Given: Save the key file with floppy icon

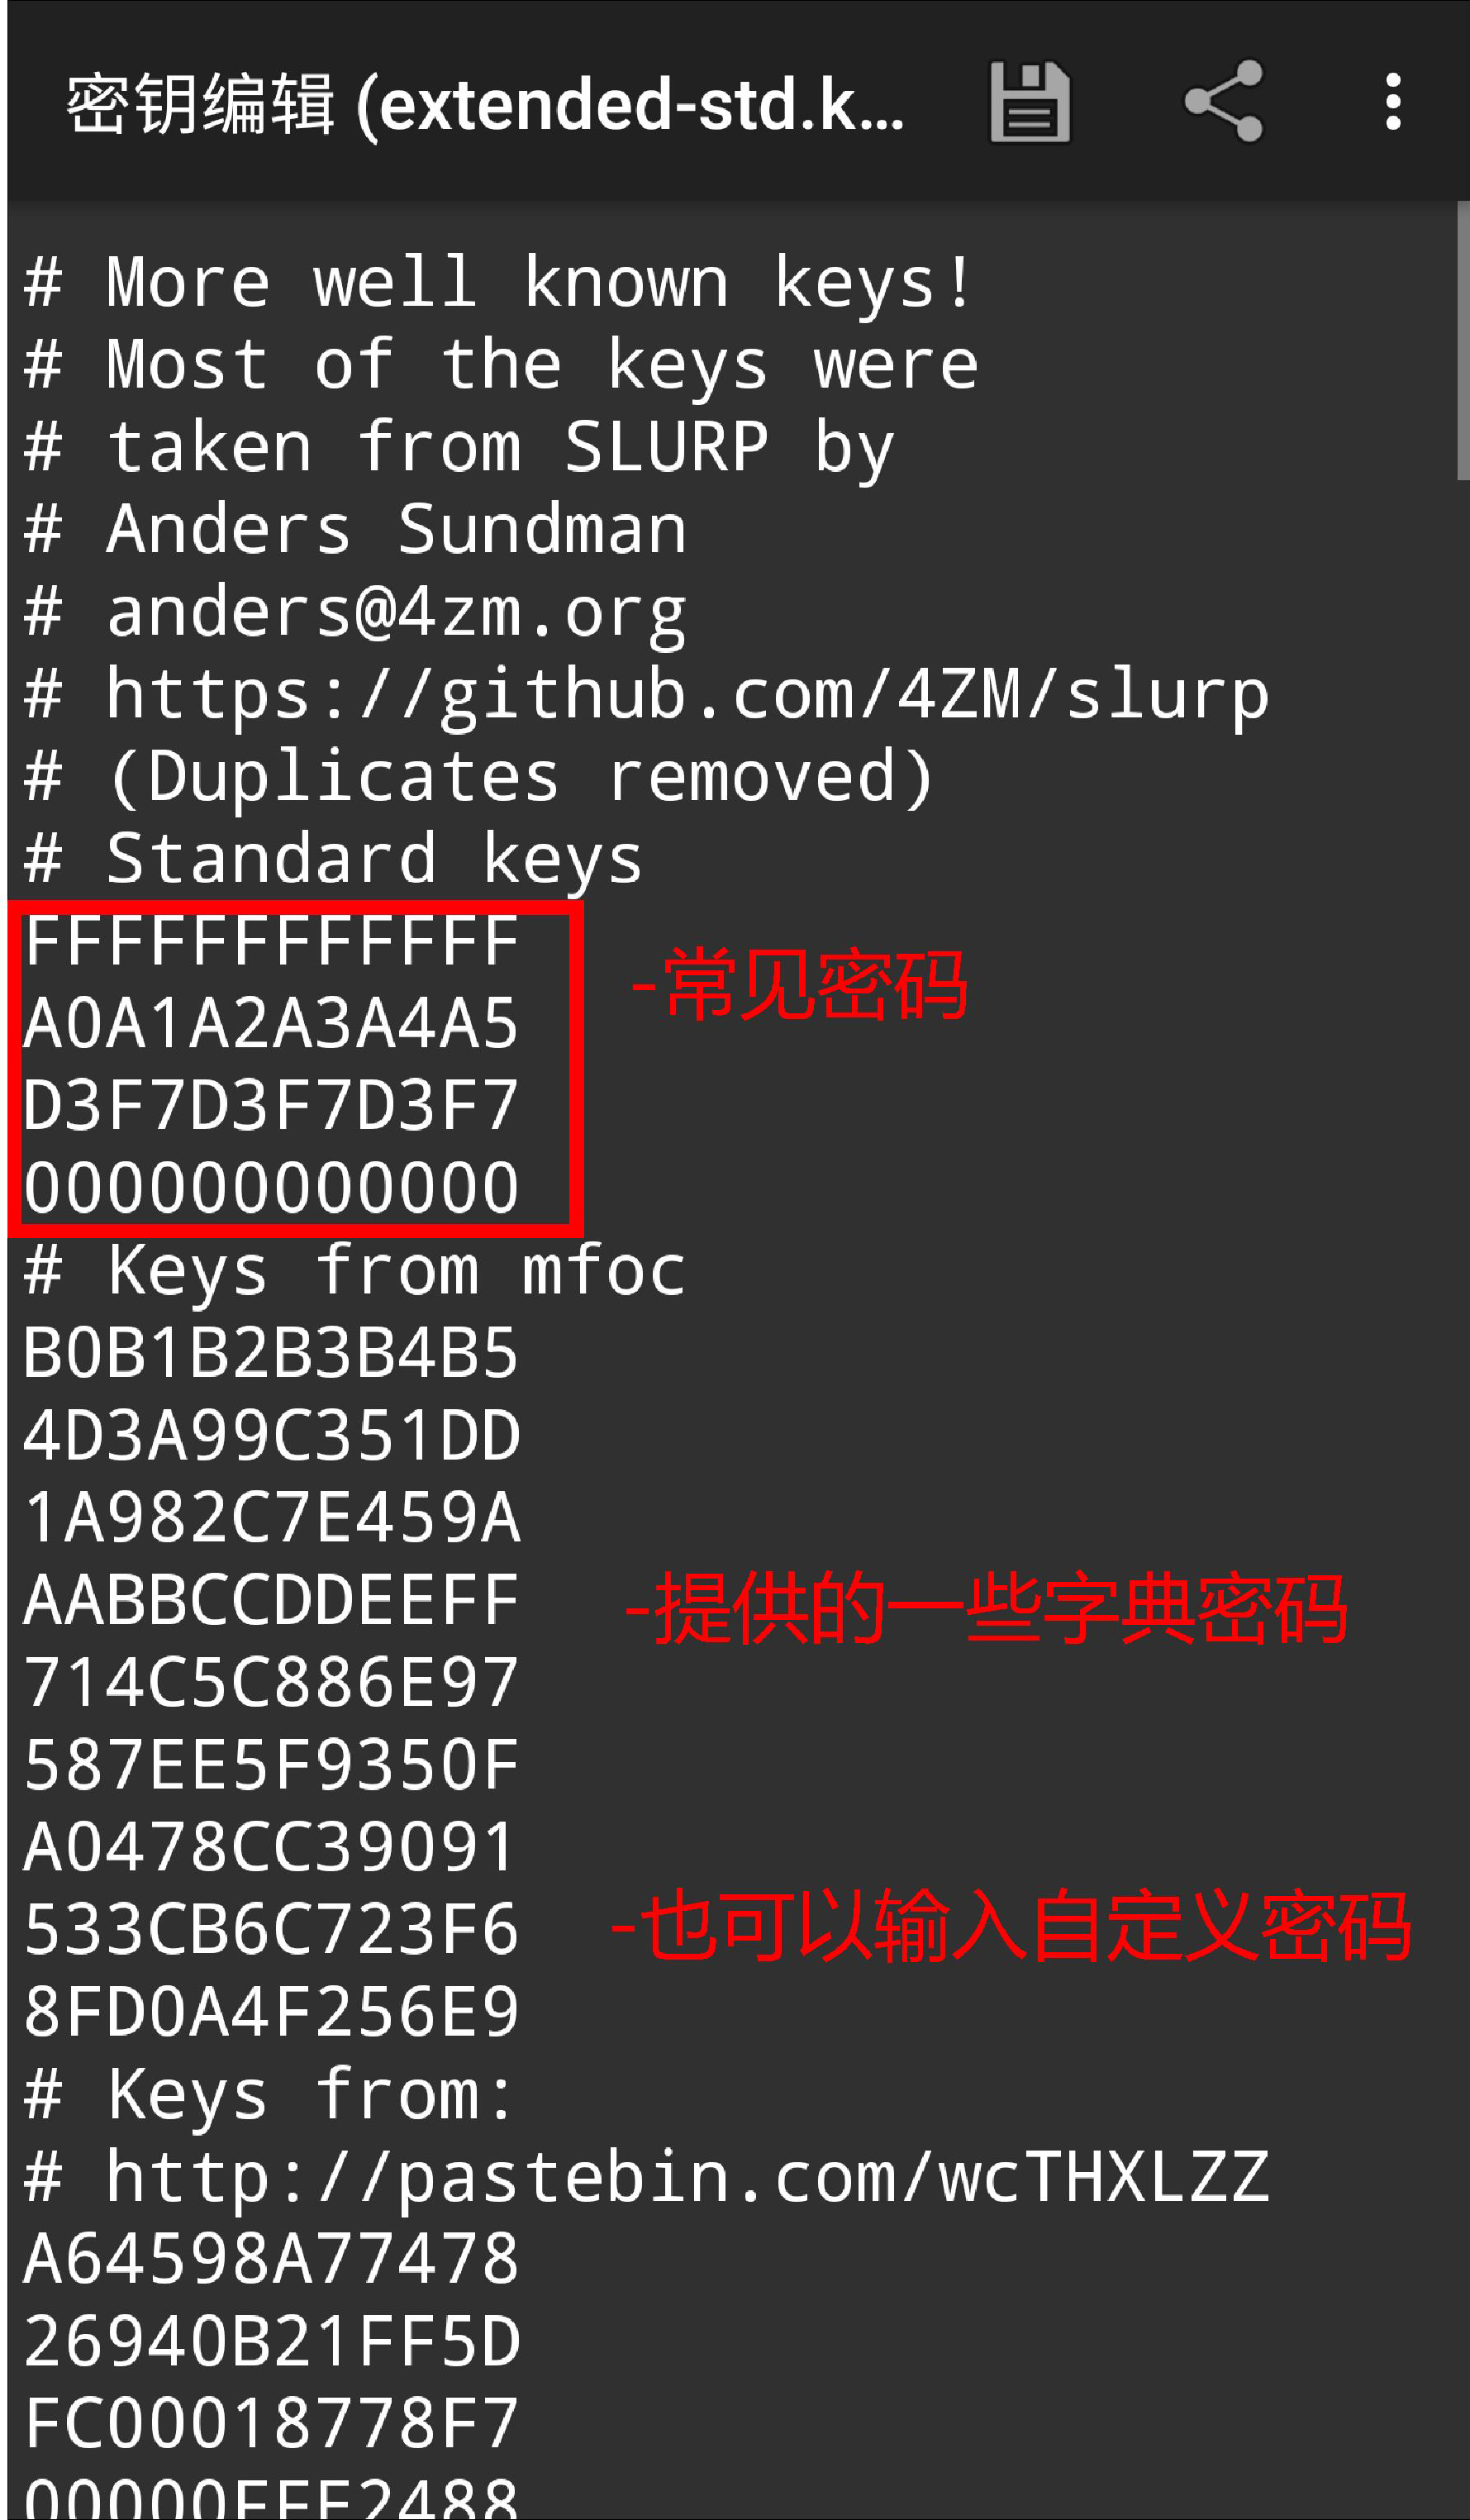Looking at the screenshot, I should 1029,101.
